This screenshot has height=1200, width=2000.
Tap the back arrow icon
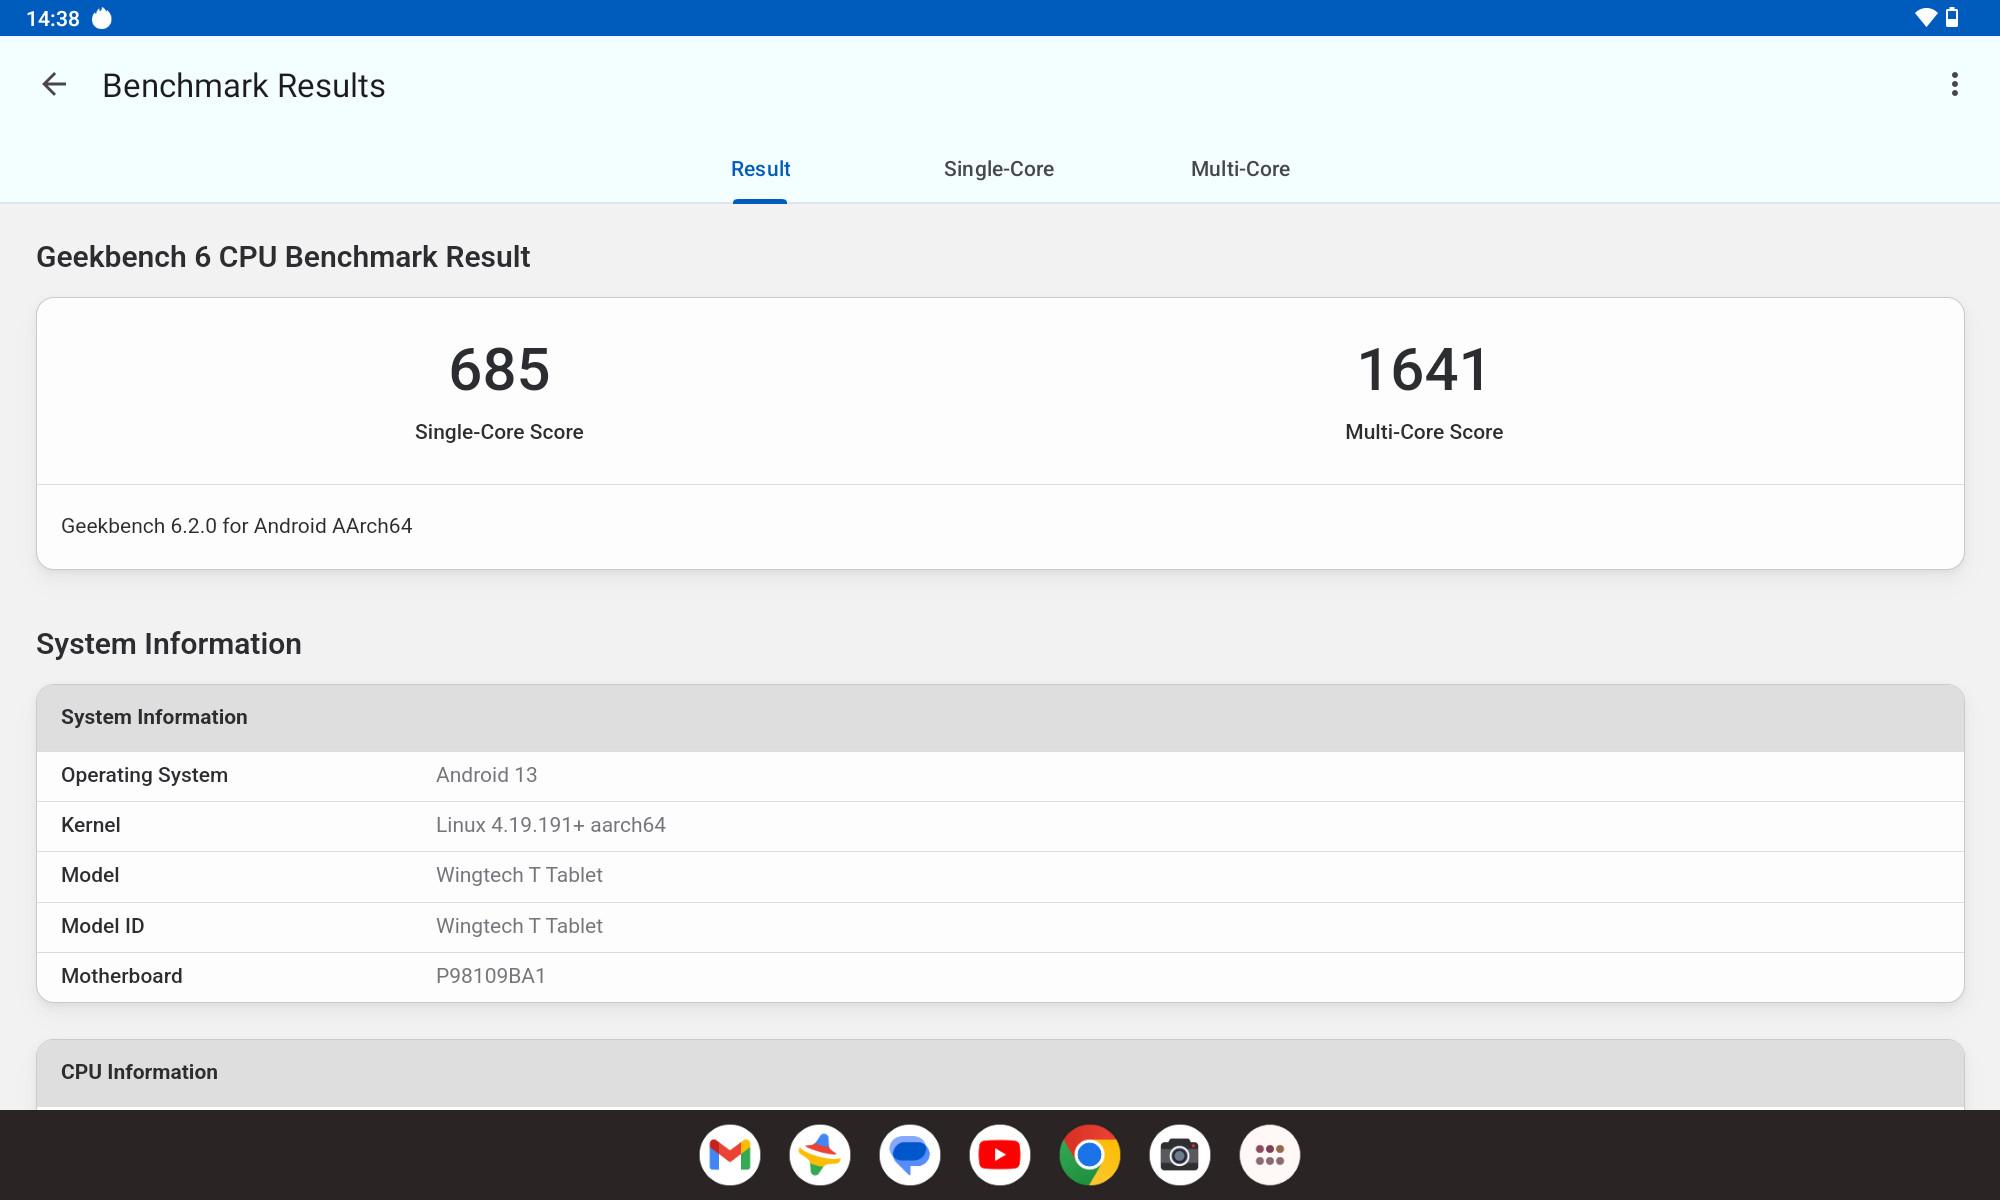(x=54, y=85)
